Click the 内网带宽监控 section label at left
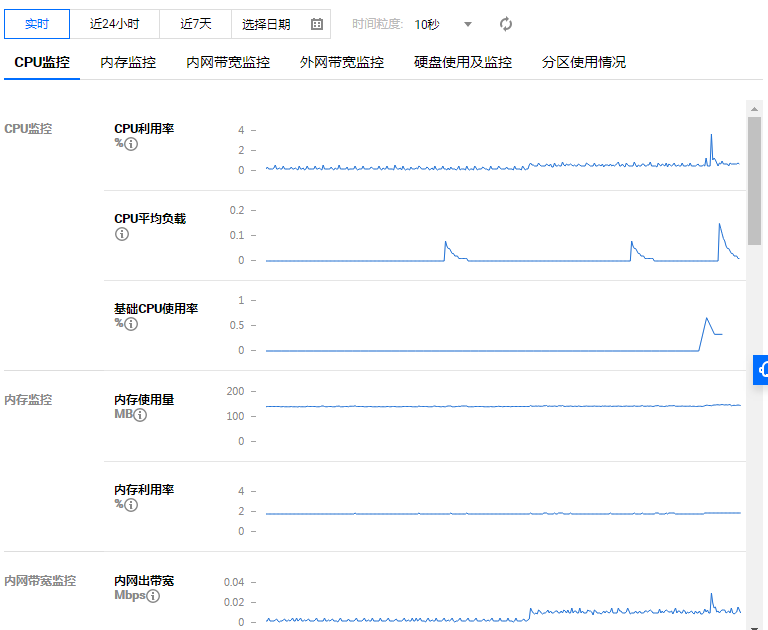Image resolution: width=768 pixels, height=630 pixels. tap(40, 581)
